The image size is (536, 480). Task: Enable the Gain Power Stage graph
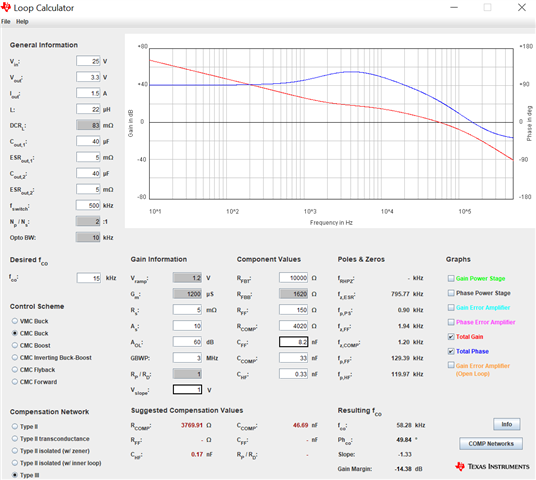451,278
